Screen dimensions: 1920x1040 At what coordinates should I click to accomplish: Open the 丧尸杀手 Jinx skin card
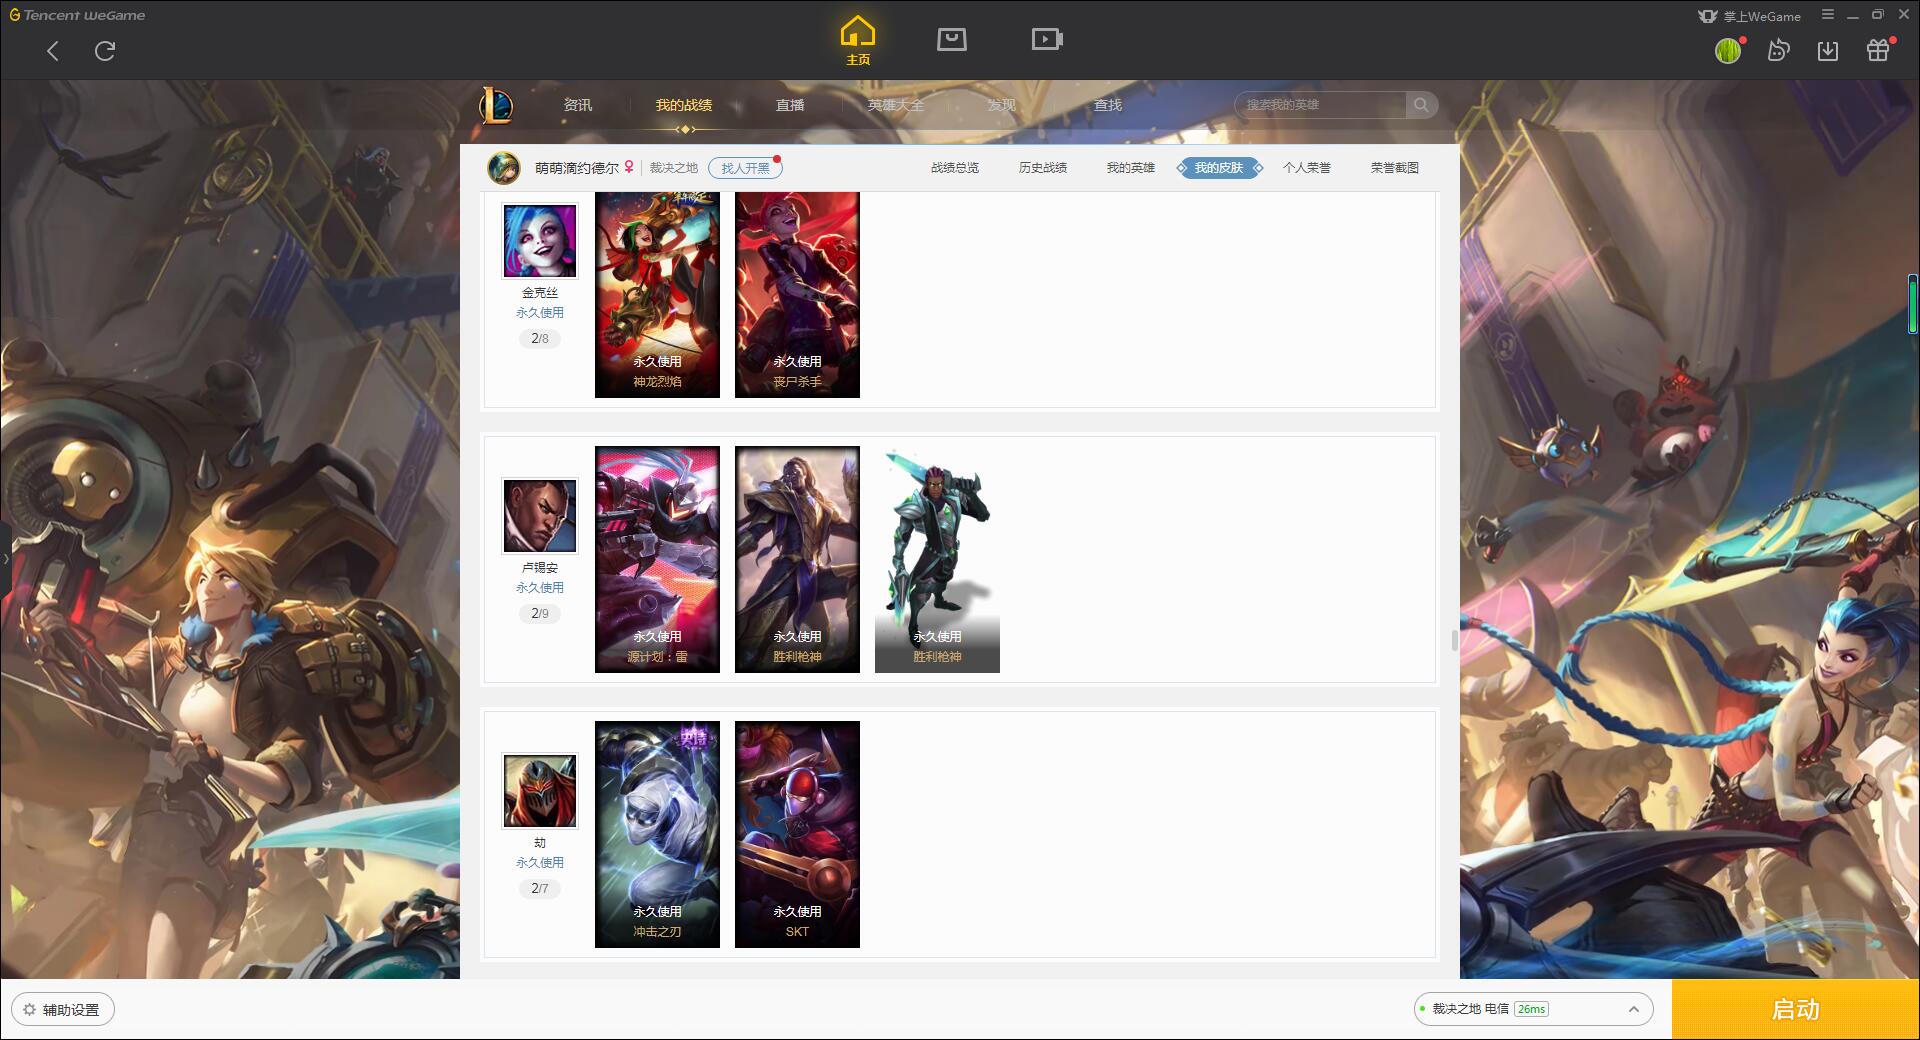point(797,295)
